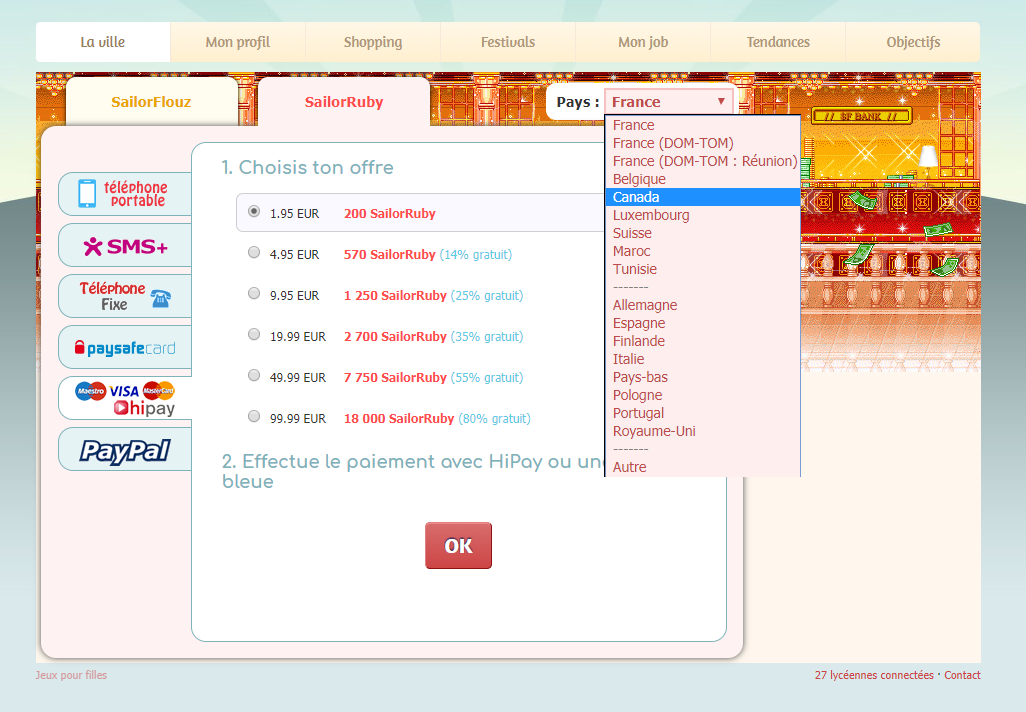Screen dimensions: 1026x712
Task: Switch to the SailorRuby tab
Action: click(344, 101)
